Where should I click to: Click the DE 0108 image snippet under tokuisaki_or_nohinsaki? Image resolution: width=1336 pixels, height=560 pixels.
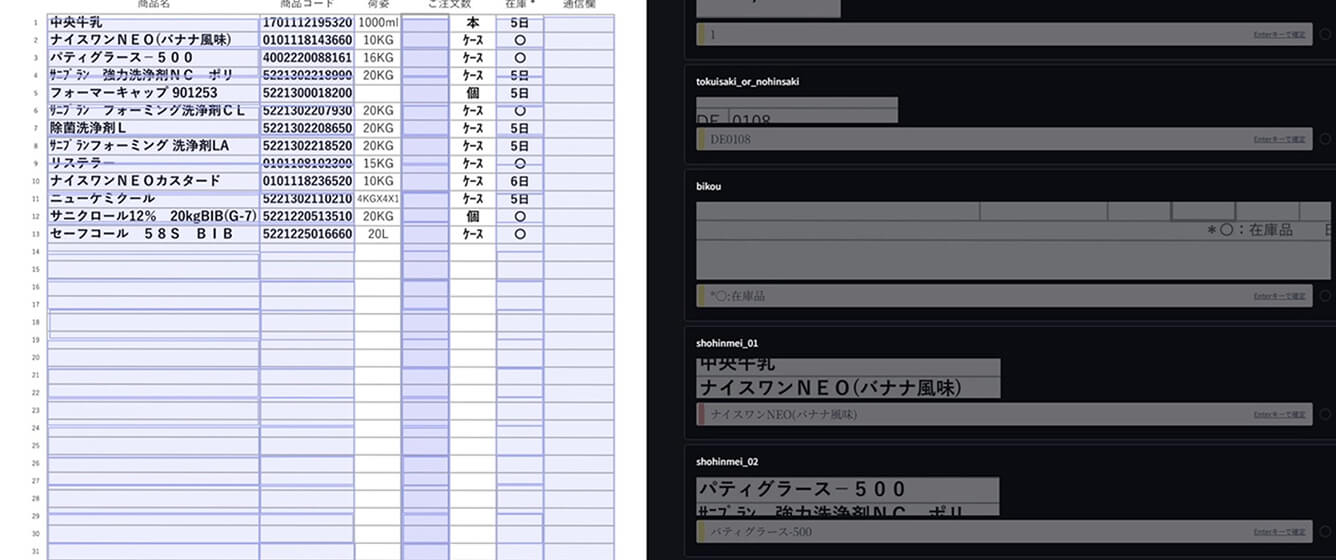click(x=797, y=110)
